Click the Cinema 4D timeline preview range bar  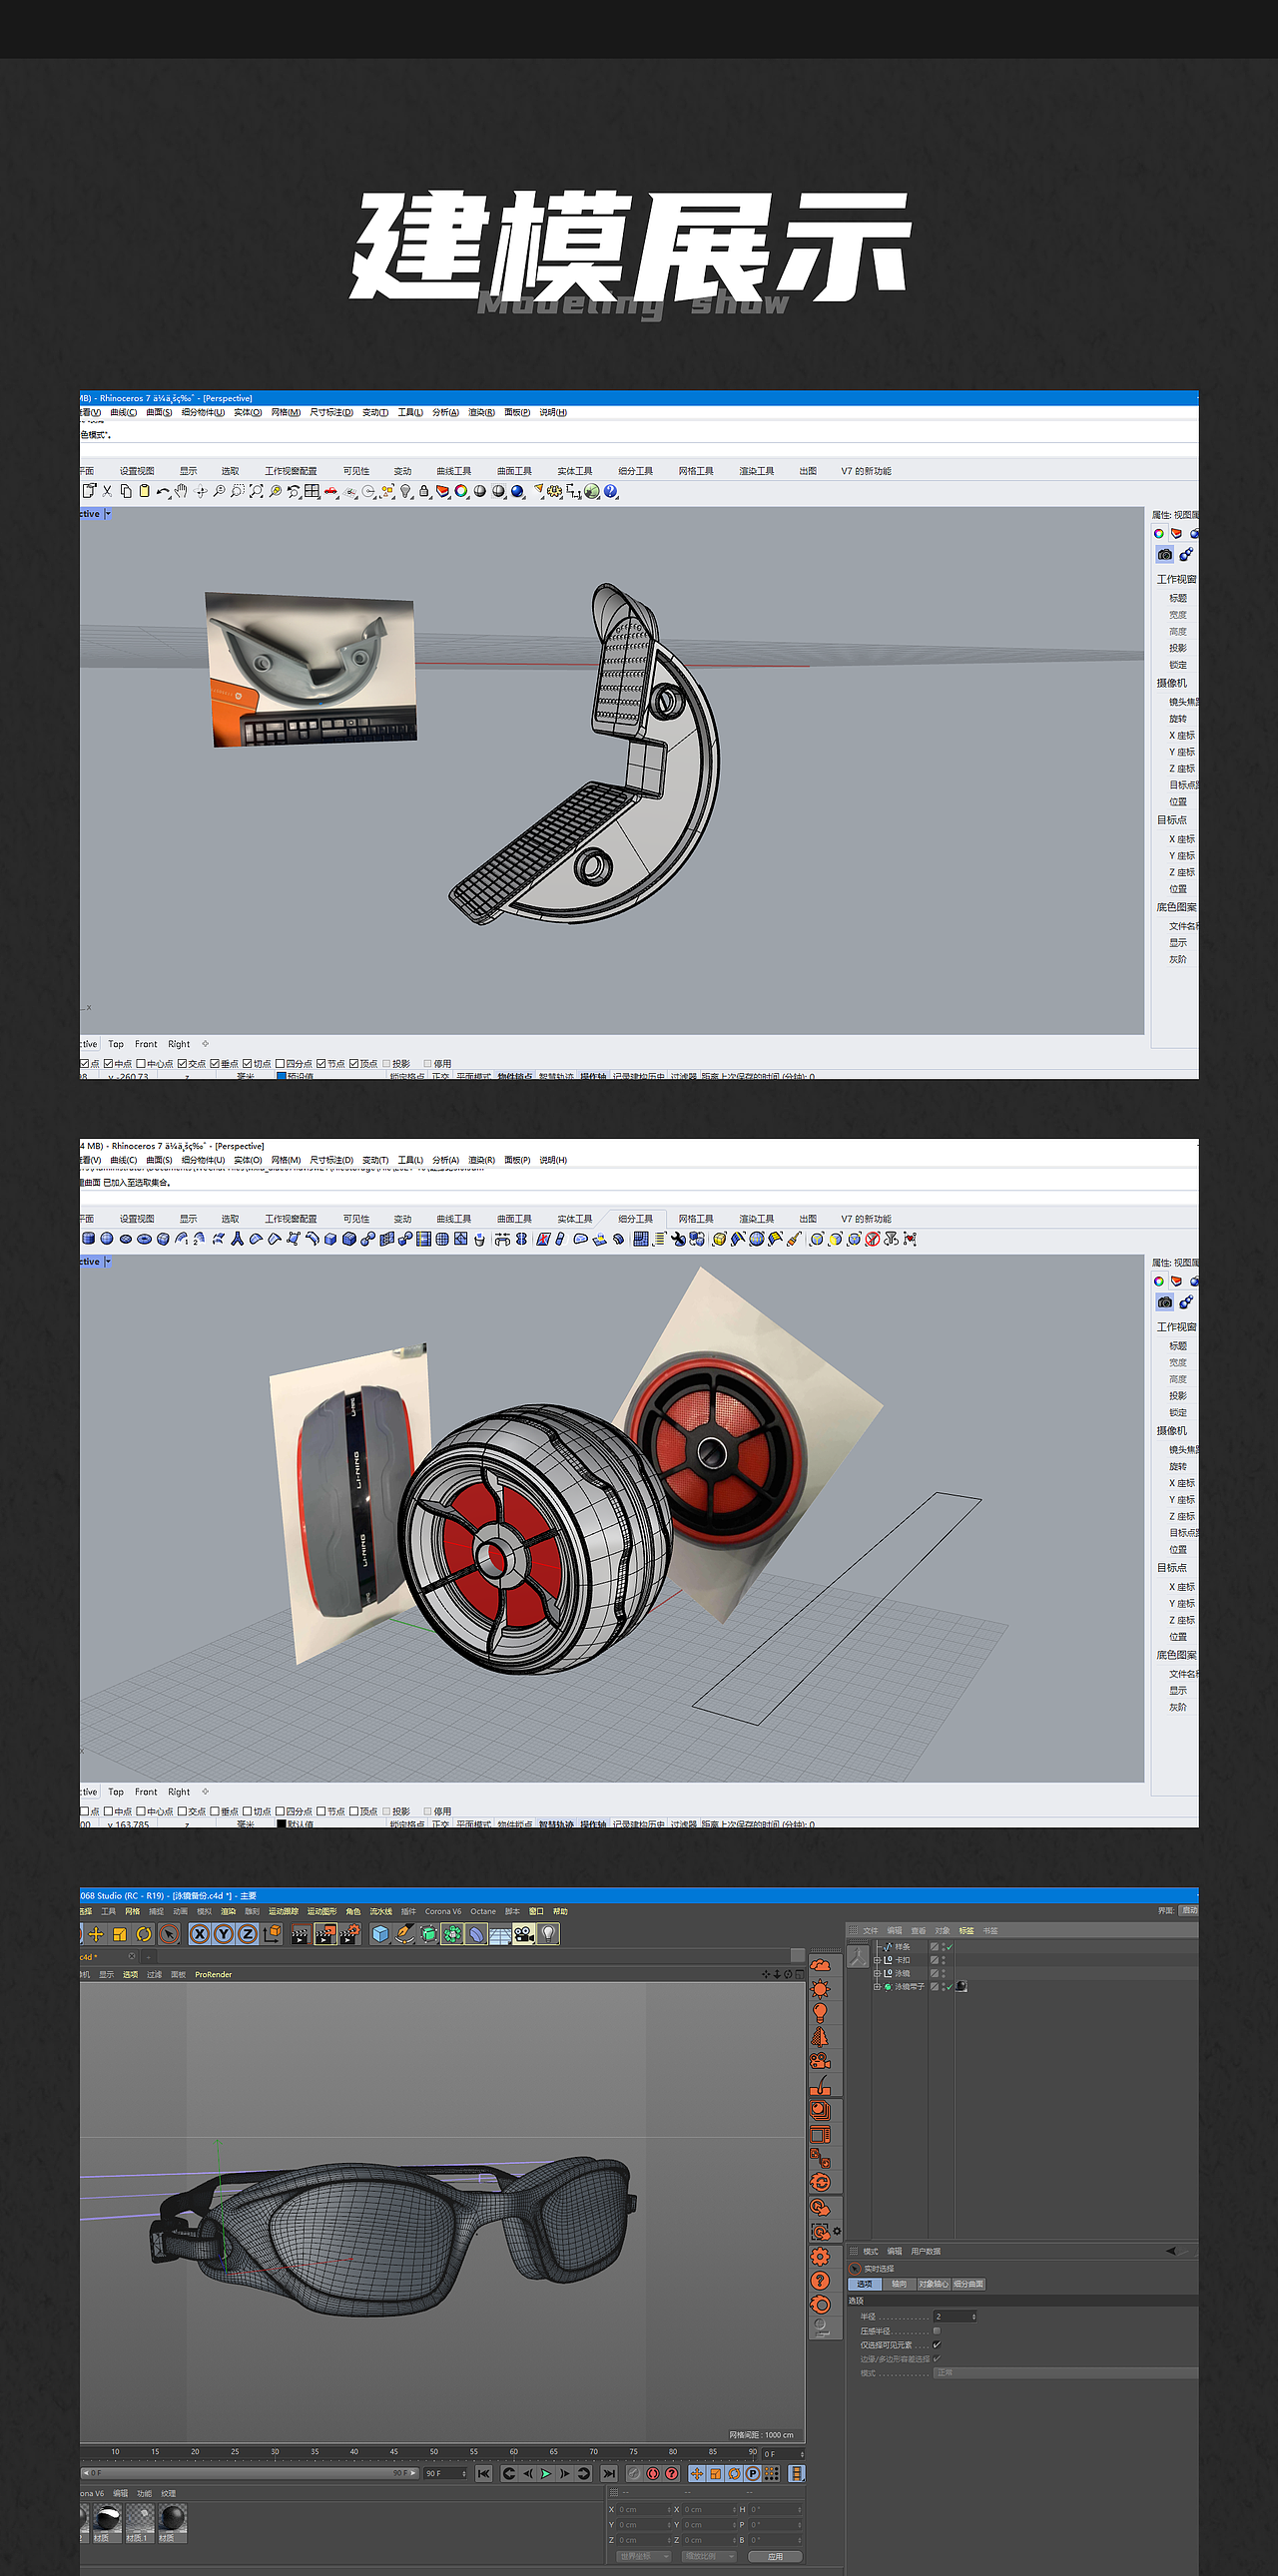click(x=249, y=2473)
